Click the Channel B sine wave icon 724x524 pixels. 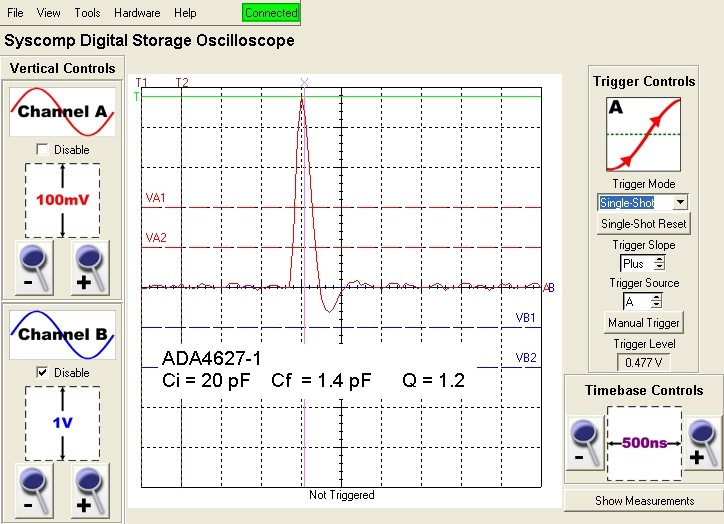point(62,334)
